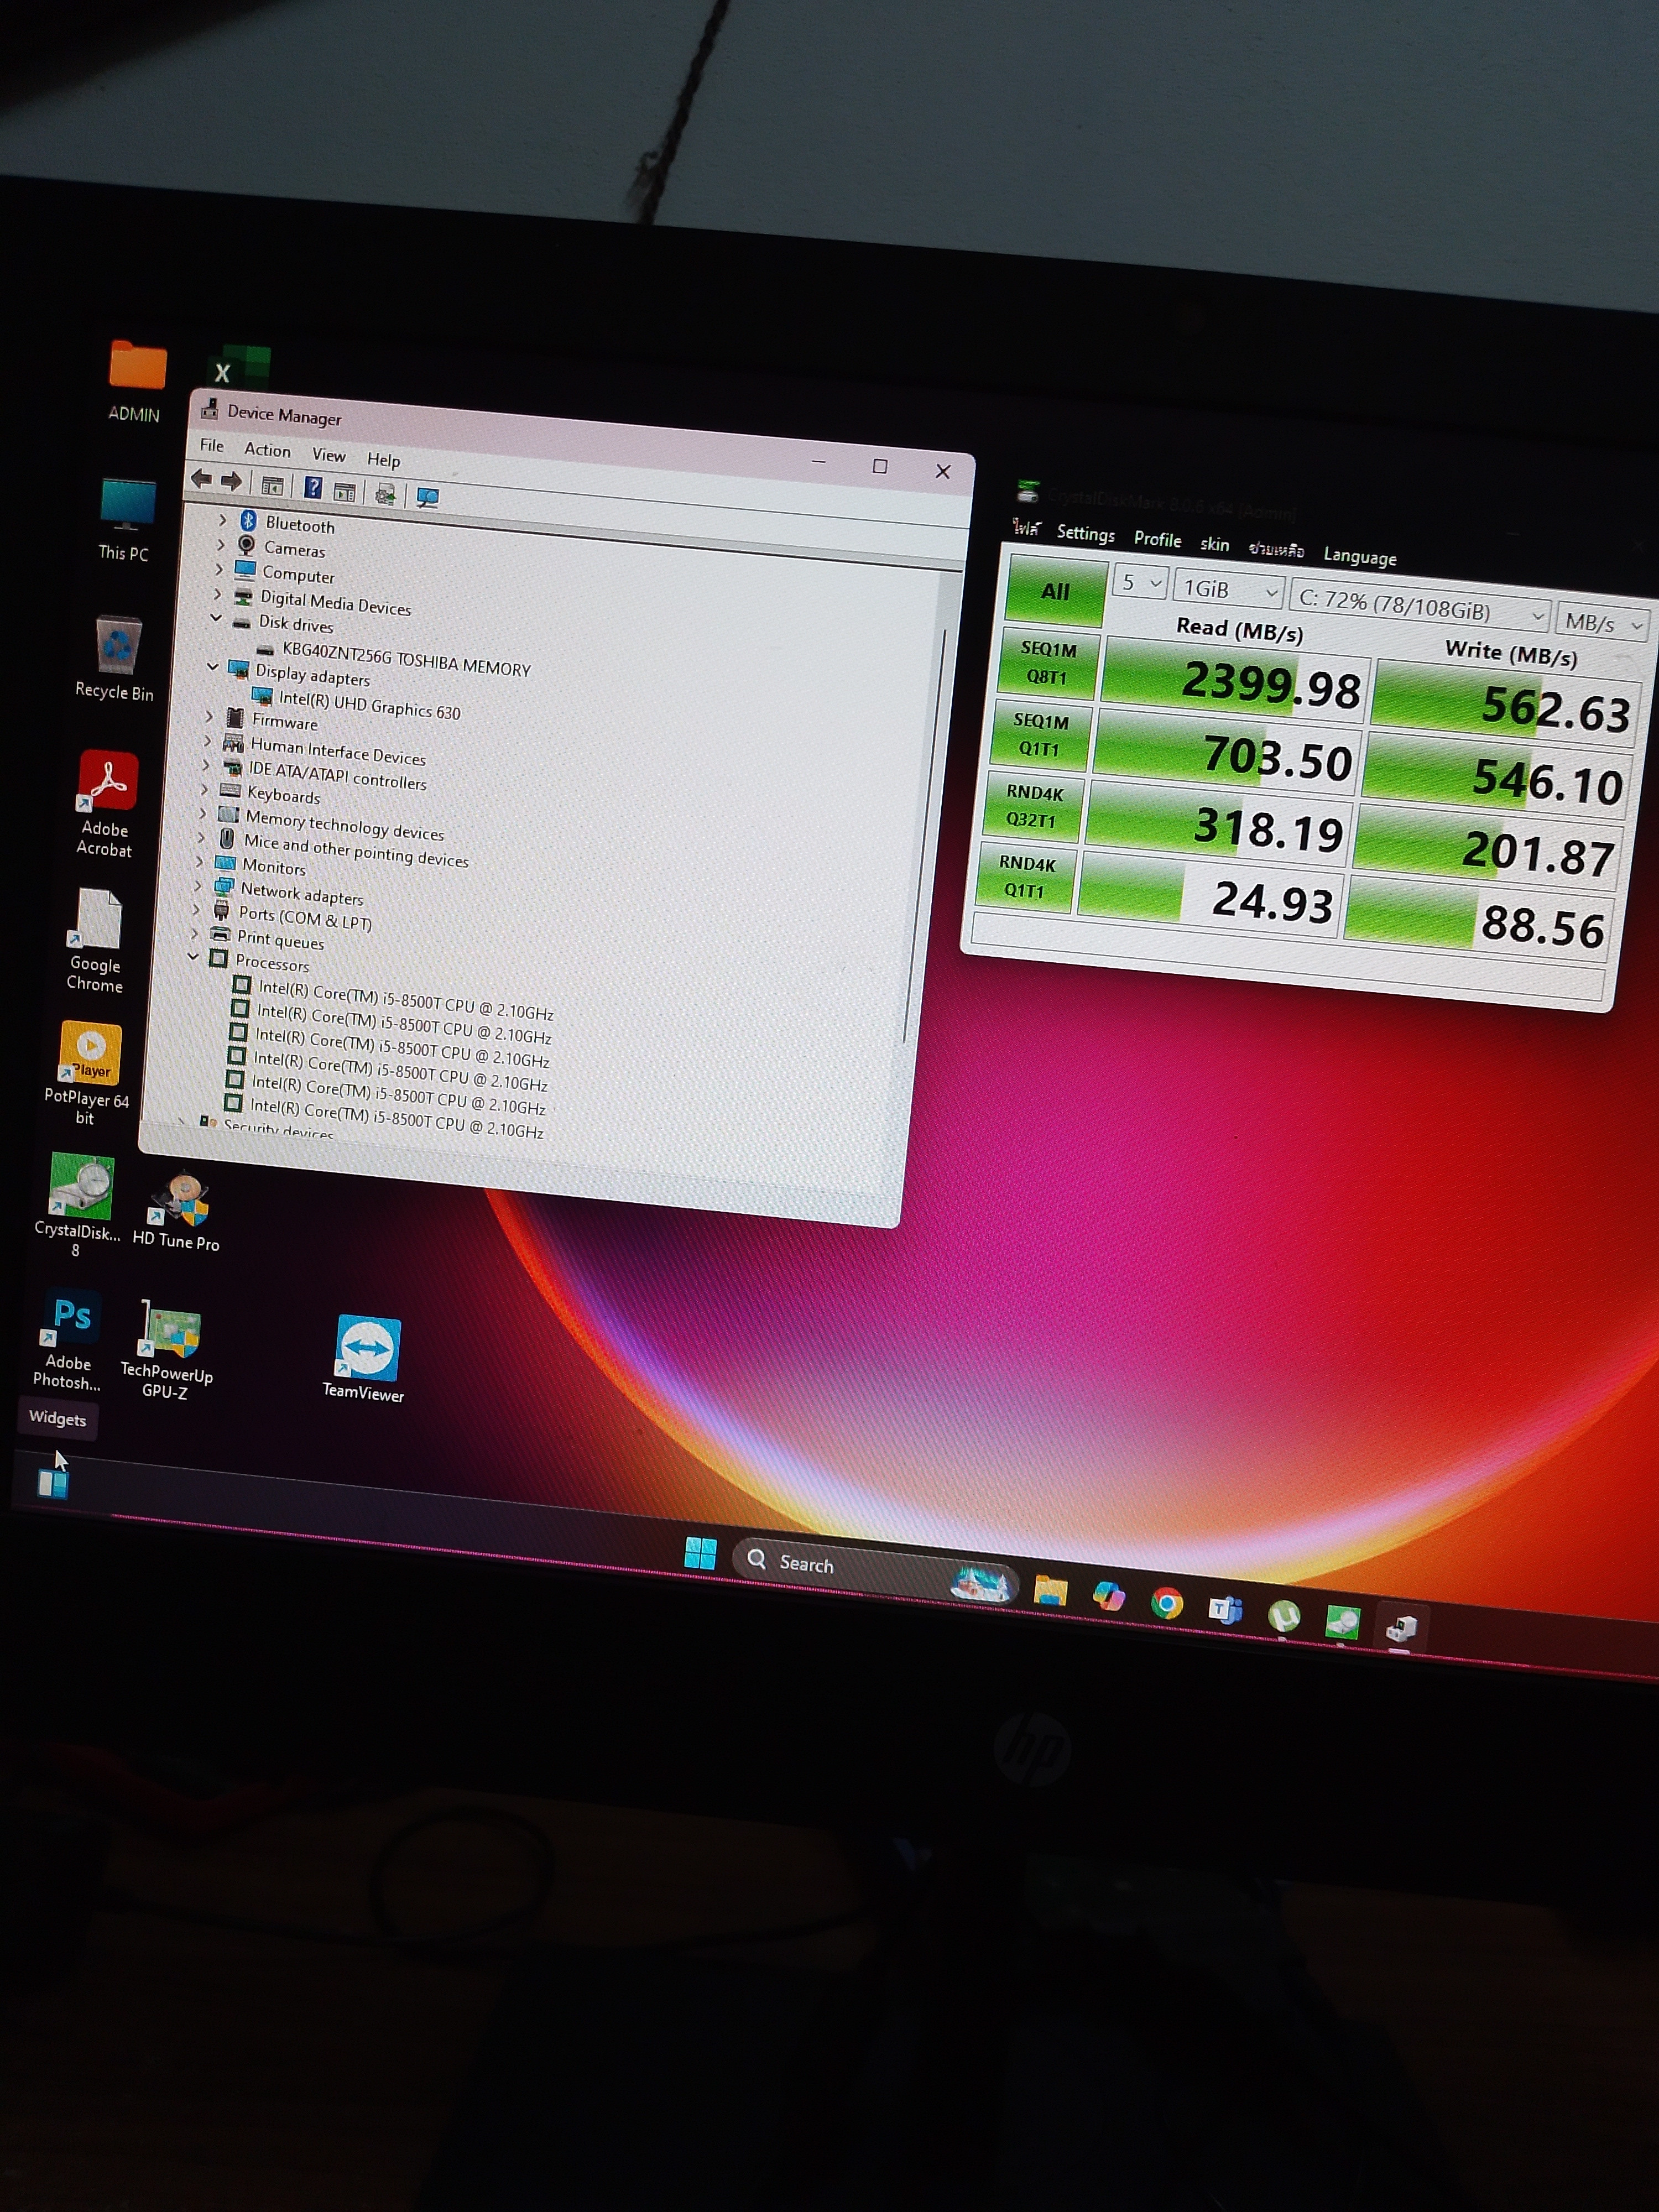Select the HD Tune Pro desktop shortcut
Viewport: 1659px width, 2212px height.
tap(177, 1212)
